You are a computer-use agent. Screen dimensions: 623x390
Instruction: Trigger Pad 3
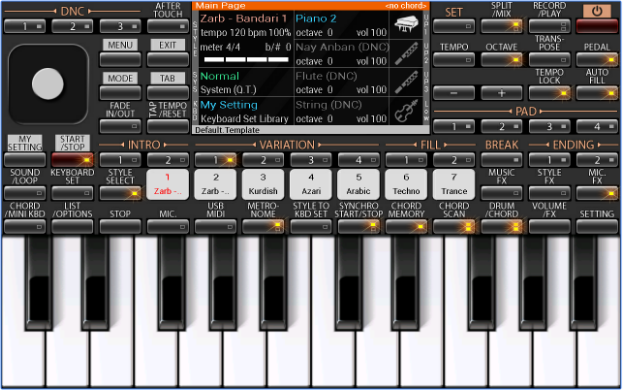[549, 127]
